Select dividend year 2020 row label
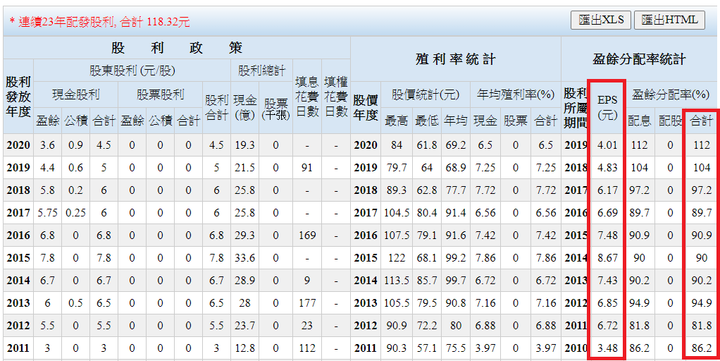The height and width of the screenshot is (361, 720). tap(18, 146)
